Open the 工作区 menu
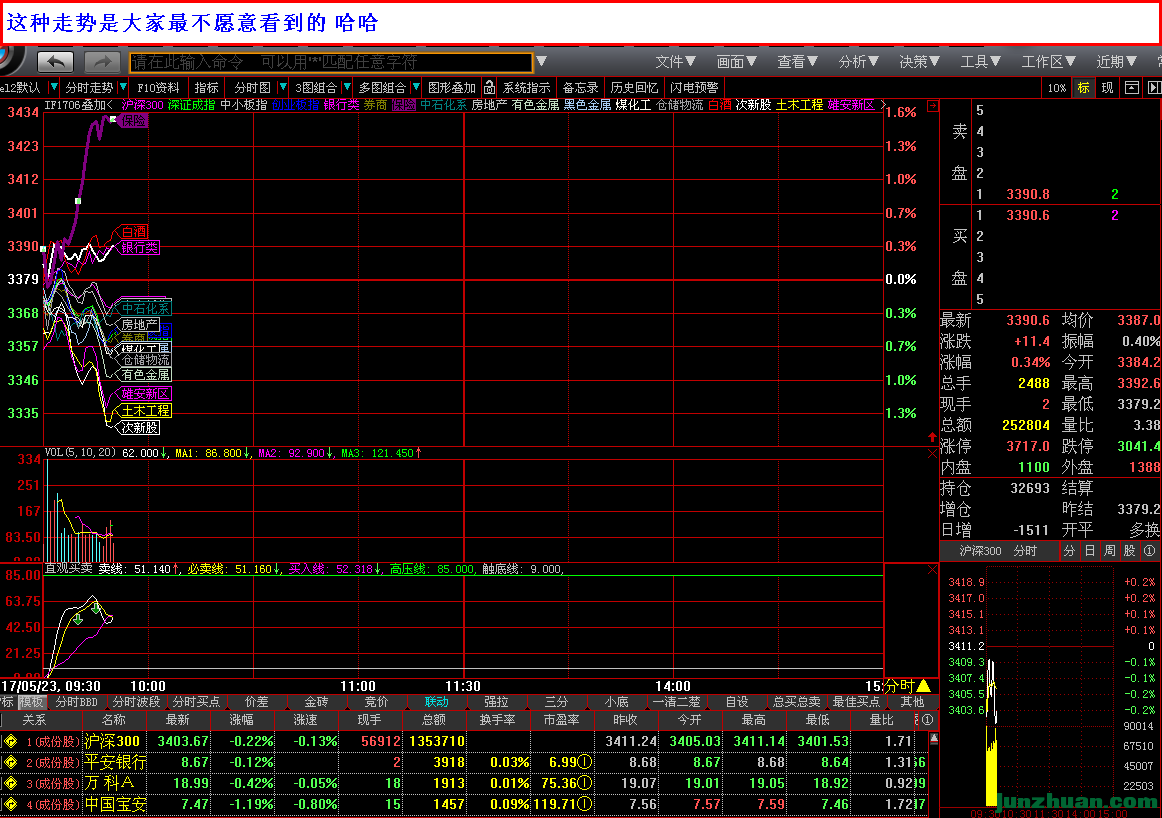1162x818 pixels. [x=1048, y=61]
